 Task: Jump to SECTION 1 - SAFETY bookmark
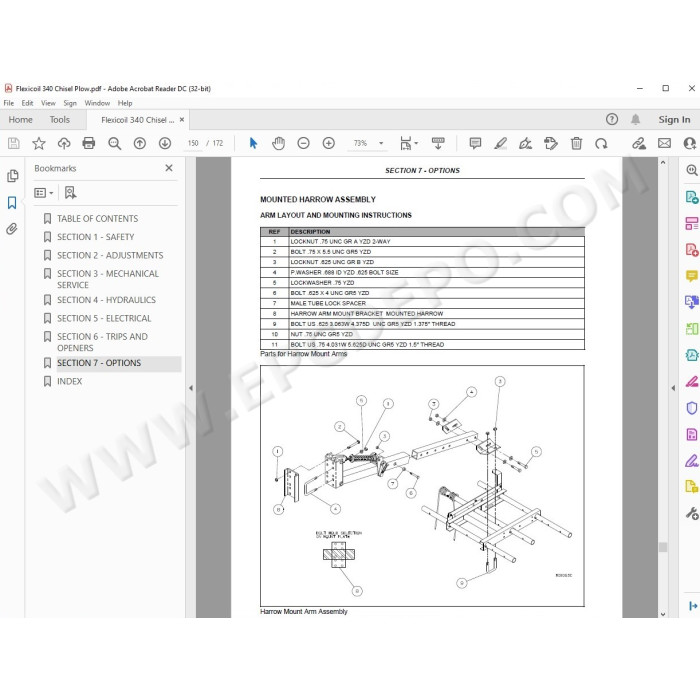pyautogui.click(x=96, y=237)
